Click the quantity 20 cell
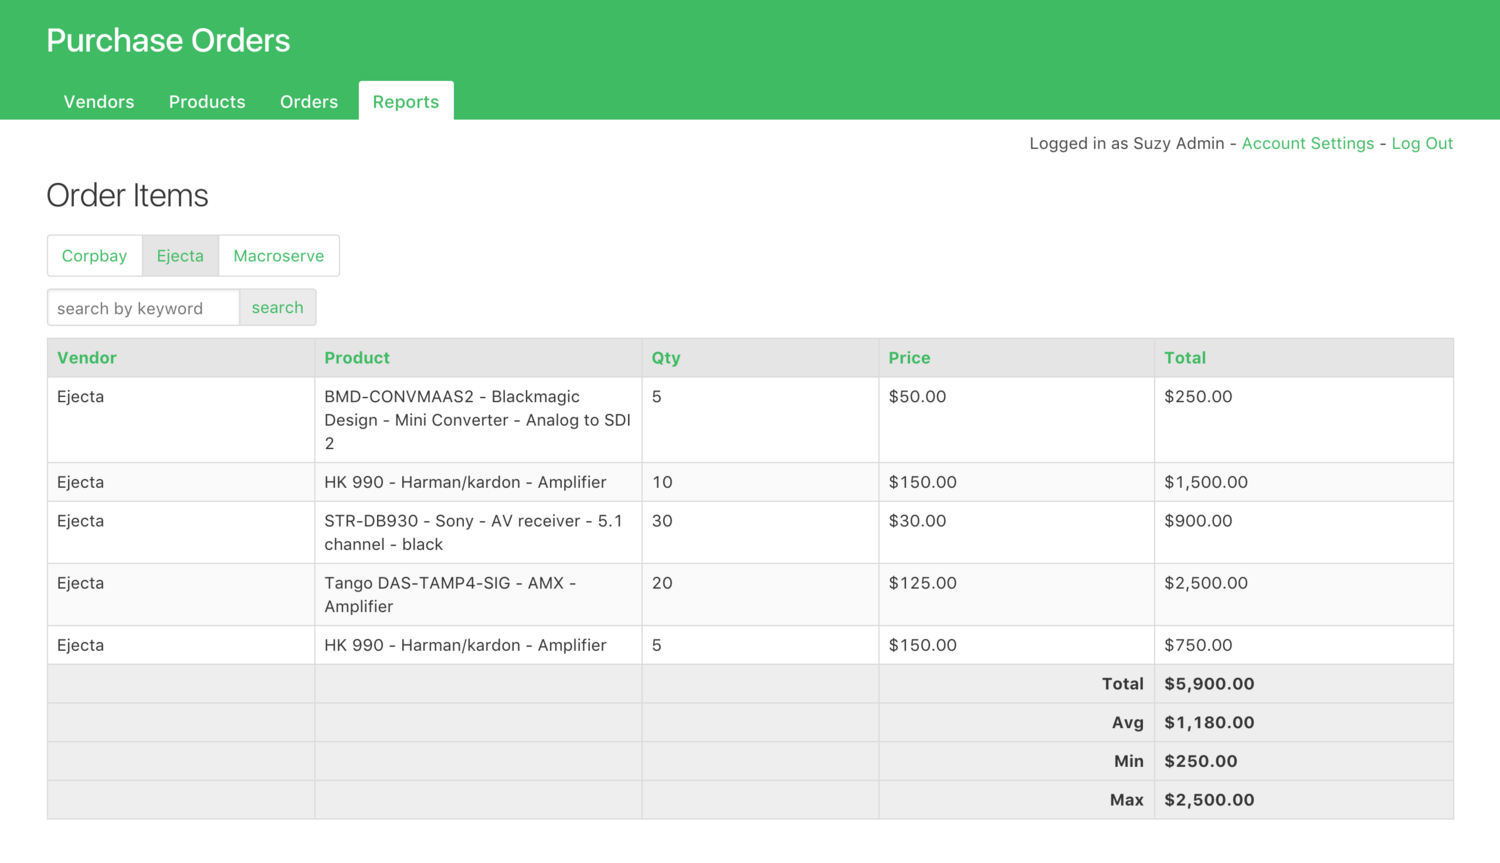 [760, 595]
